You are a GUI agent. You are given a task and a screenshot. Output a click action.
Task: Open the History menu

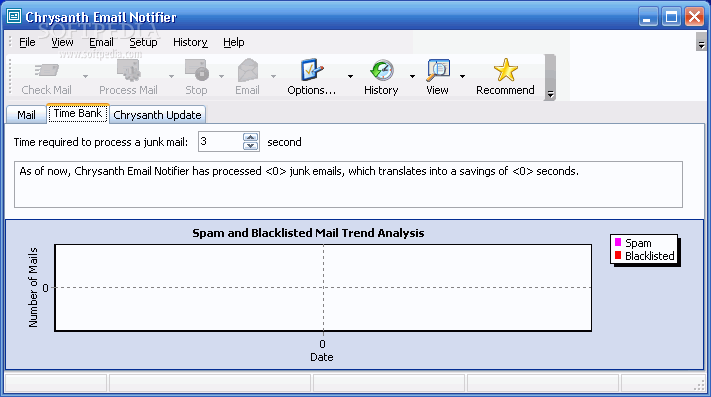pyautogui.click(x=190, y=42)
